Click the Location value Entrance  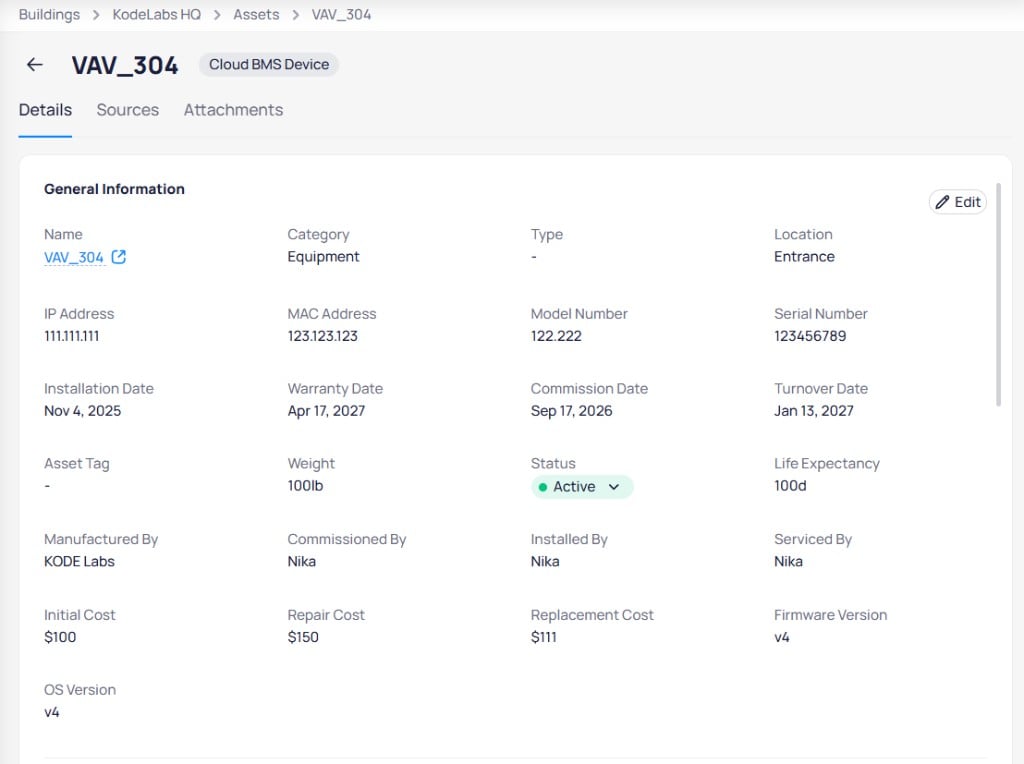[x=804, y=257]
